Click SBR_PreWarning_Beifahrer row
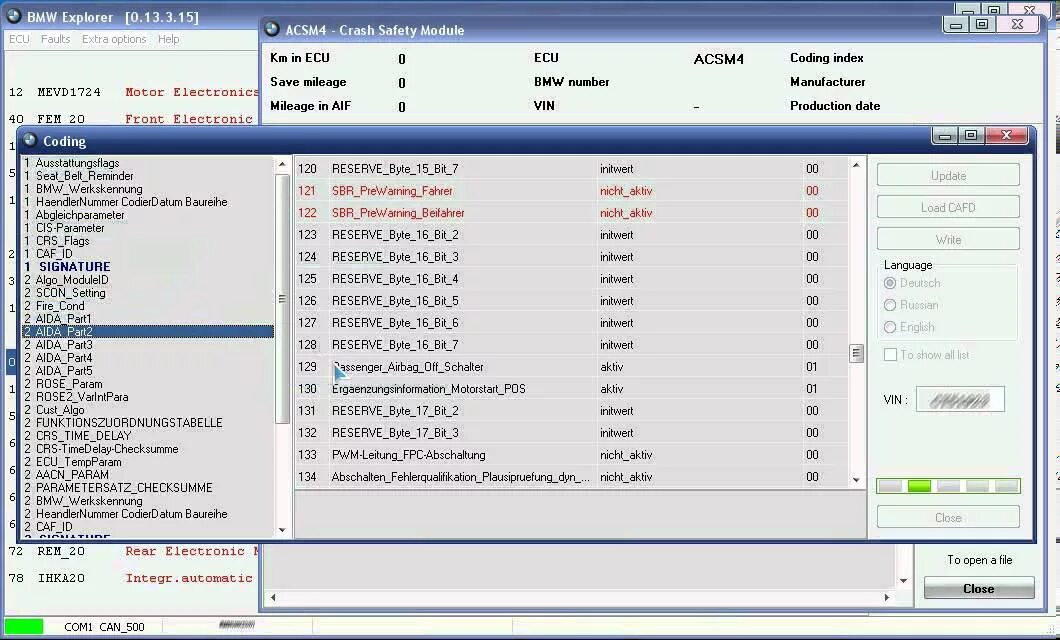The image size is (1060, 640). pyautogui.click(x=572, y=213)
